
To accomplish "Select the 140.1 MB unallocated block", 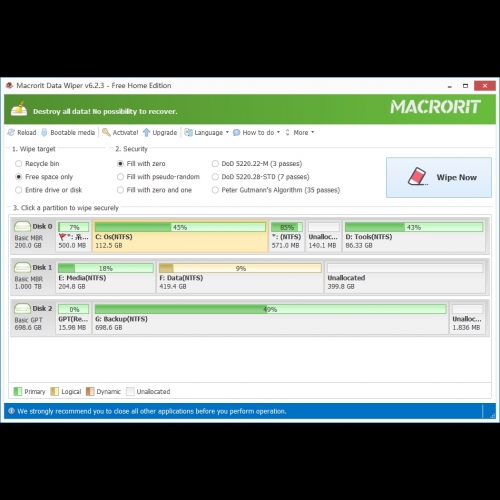I will tap(323, 236).
